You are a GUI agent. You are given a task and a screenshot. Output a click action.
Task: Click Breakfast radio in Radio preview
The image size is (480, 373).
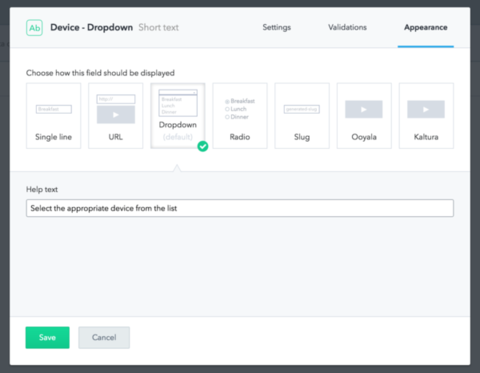tap(227, 101)
